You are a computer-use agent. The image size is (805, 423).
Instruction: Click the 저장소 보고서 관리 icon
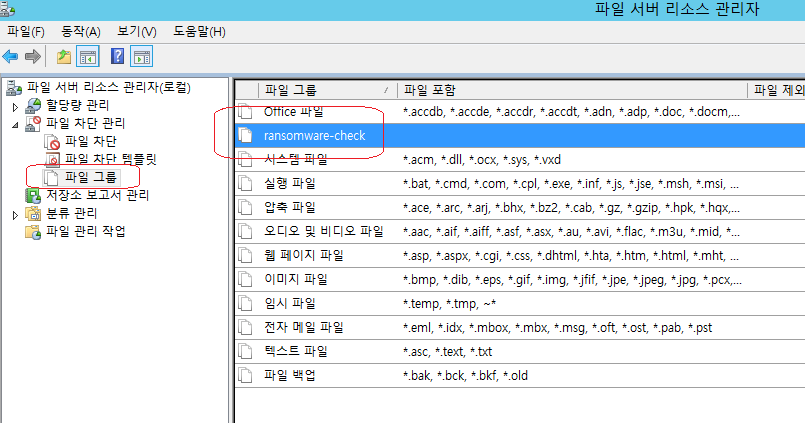click(x=33, y=196)
